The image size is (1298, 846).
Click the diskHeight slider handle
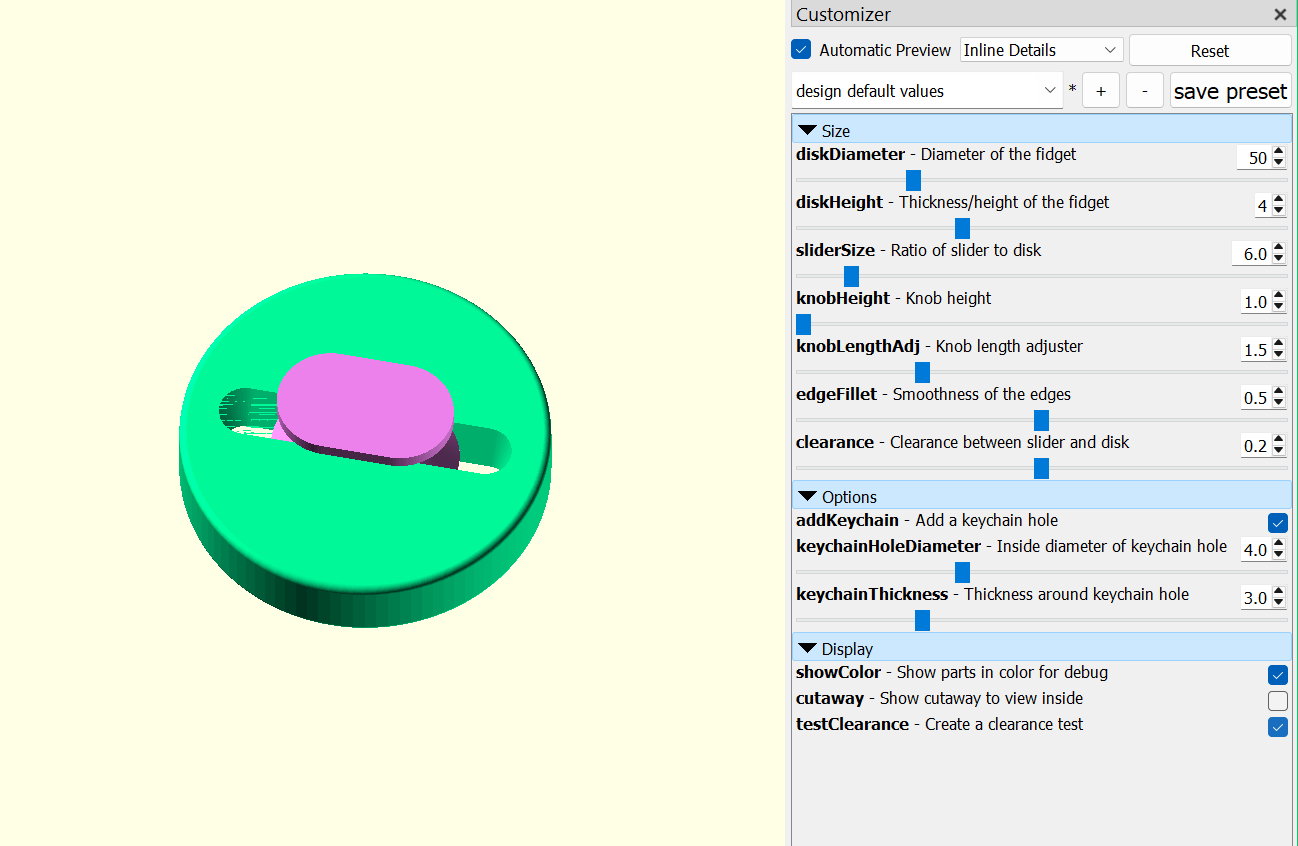962,228
